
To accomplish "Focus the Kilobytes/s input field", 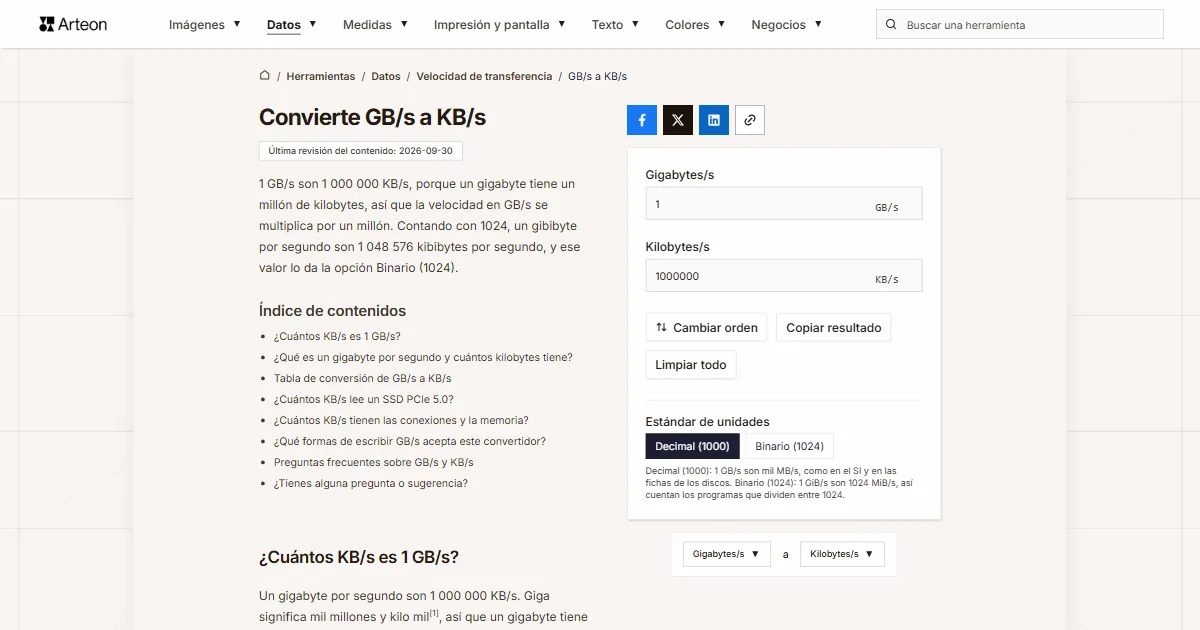I will click(784, 276).
